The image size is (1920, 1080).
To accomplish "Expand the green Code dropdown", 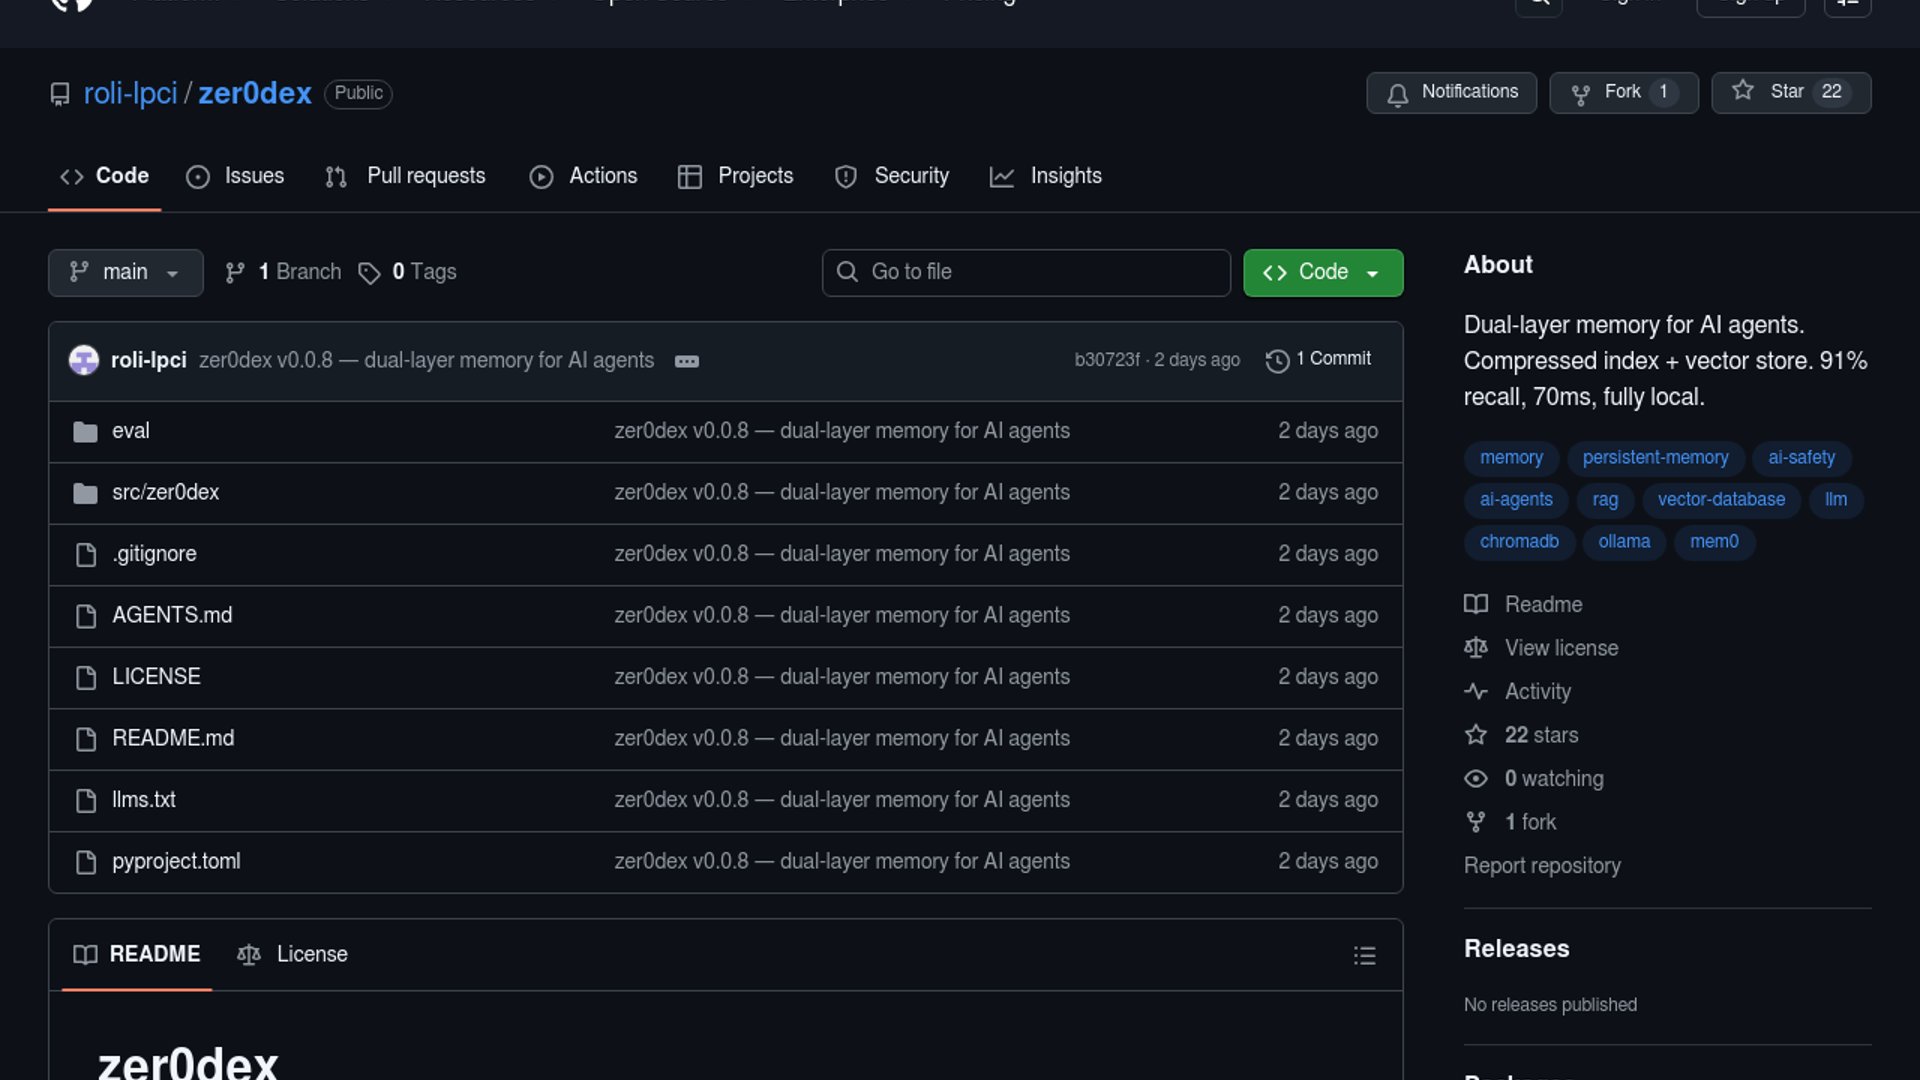I will 1322,272.
